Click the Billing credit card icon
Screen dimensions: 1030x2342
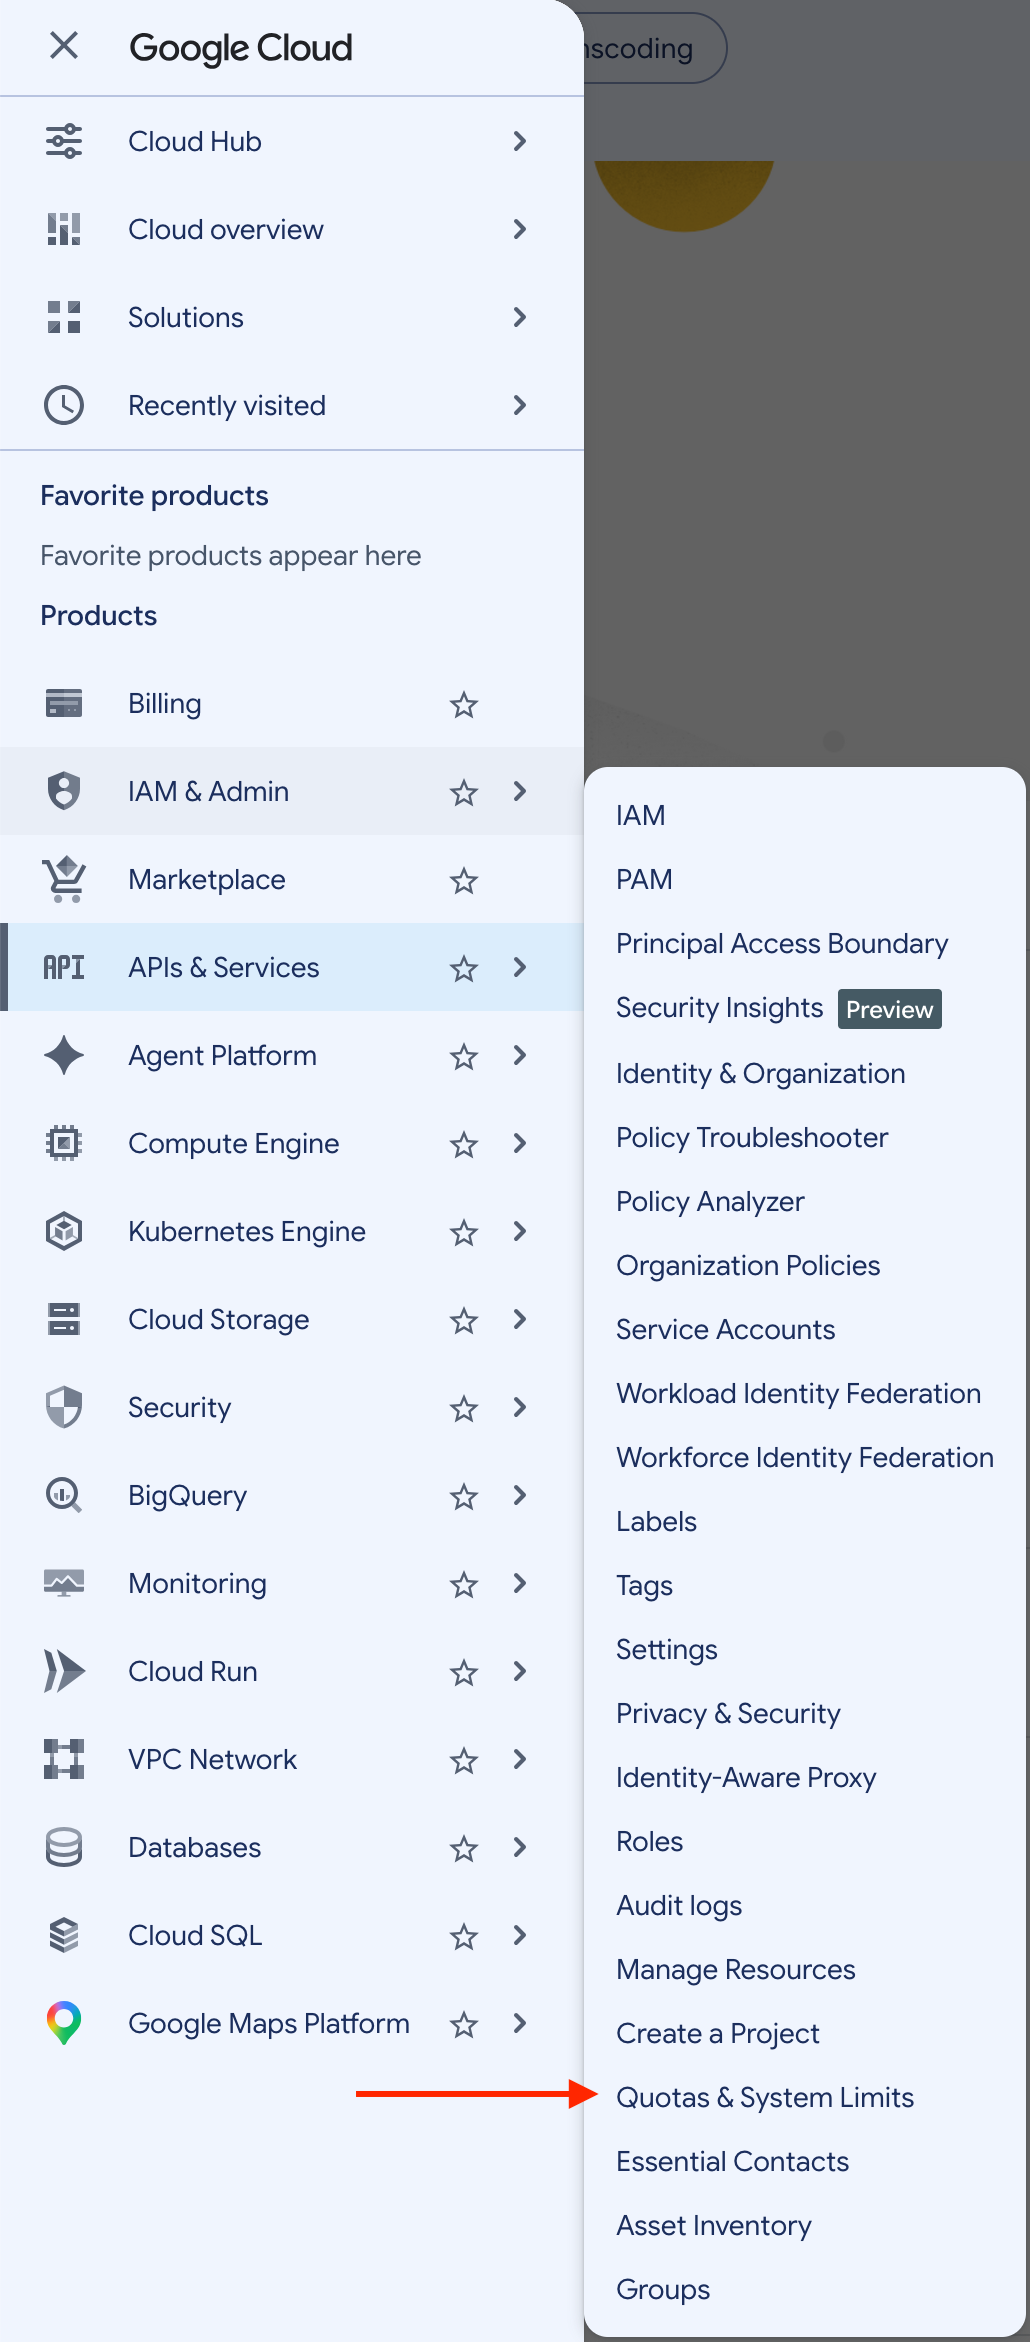pos(64,703)
